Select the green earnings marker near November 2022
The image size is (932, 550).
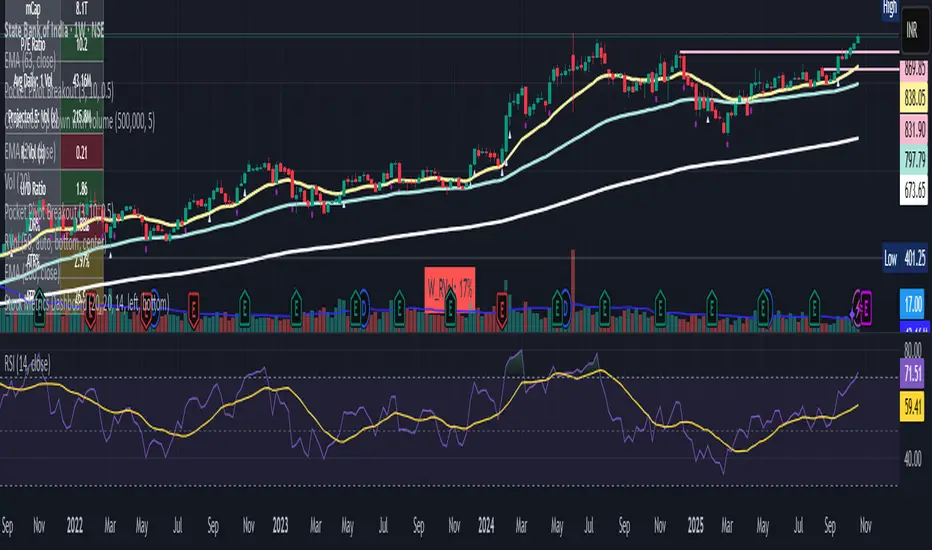pos(244,308)
